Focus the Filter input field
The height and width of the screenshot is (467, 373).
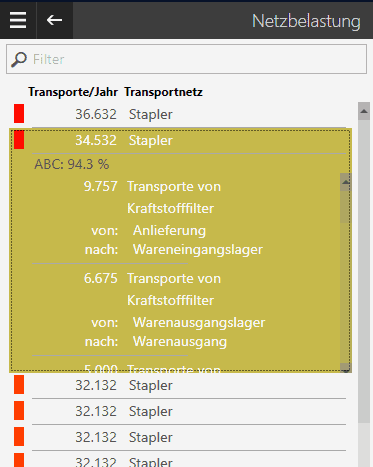point(186,59)
